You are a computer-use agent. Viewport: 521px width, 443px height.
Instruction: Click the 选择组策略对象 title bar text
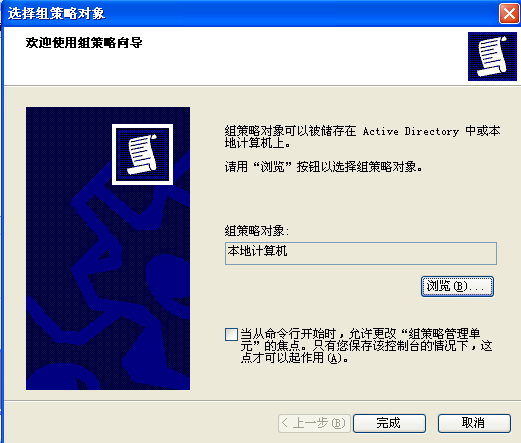pos(56,14)
